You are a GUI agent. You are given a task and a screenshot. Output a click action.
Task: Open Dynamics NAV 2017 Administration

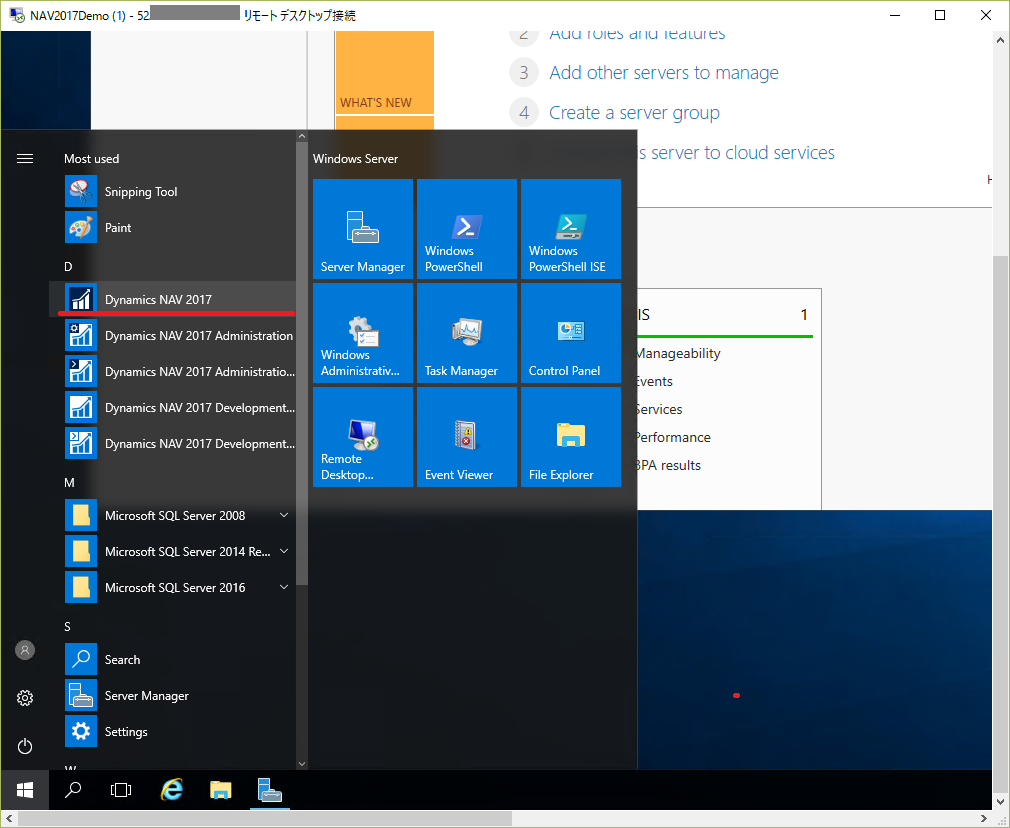pos(173,336)
